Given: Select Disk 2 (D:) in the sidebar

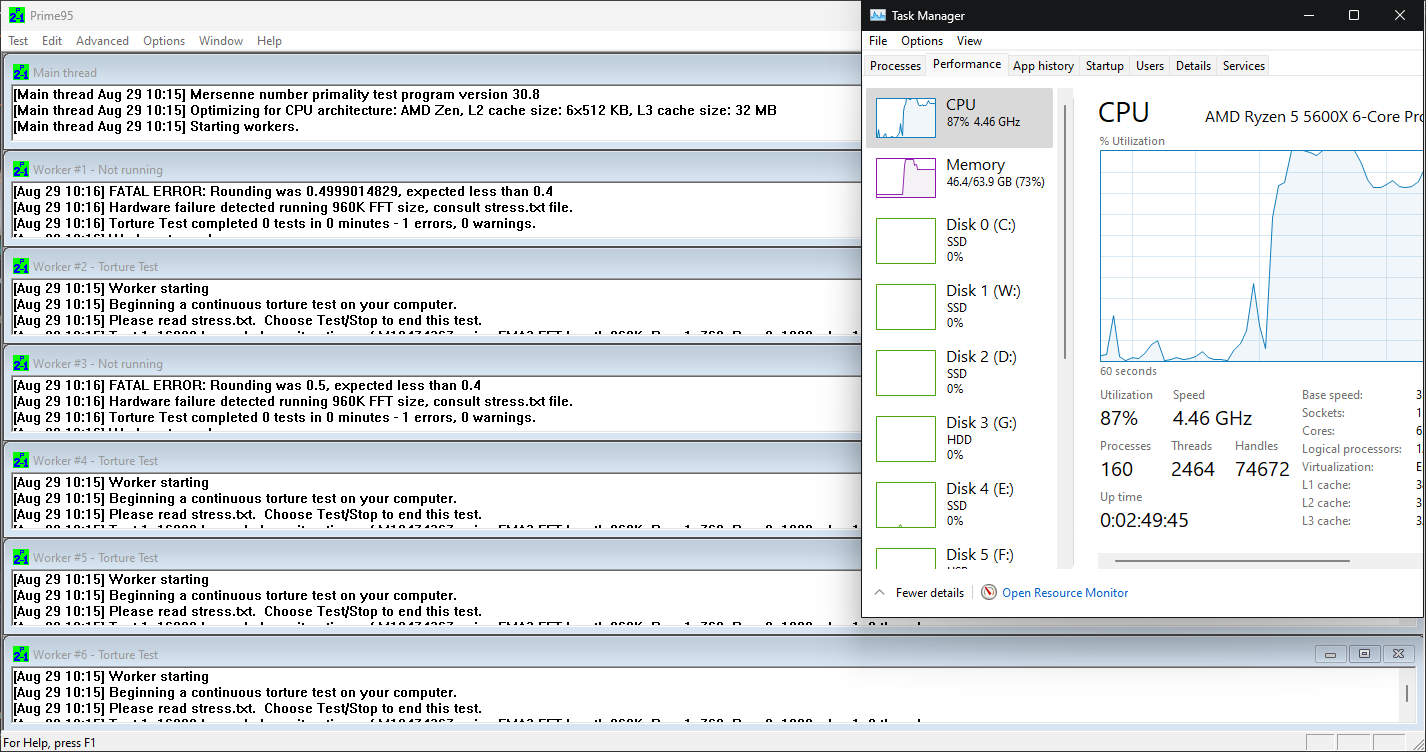Looking at the screenshot, I should [960, 372].
